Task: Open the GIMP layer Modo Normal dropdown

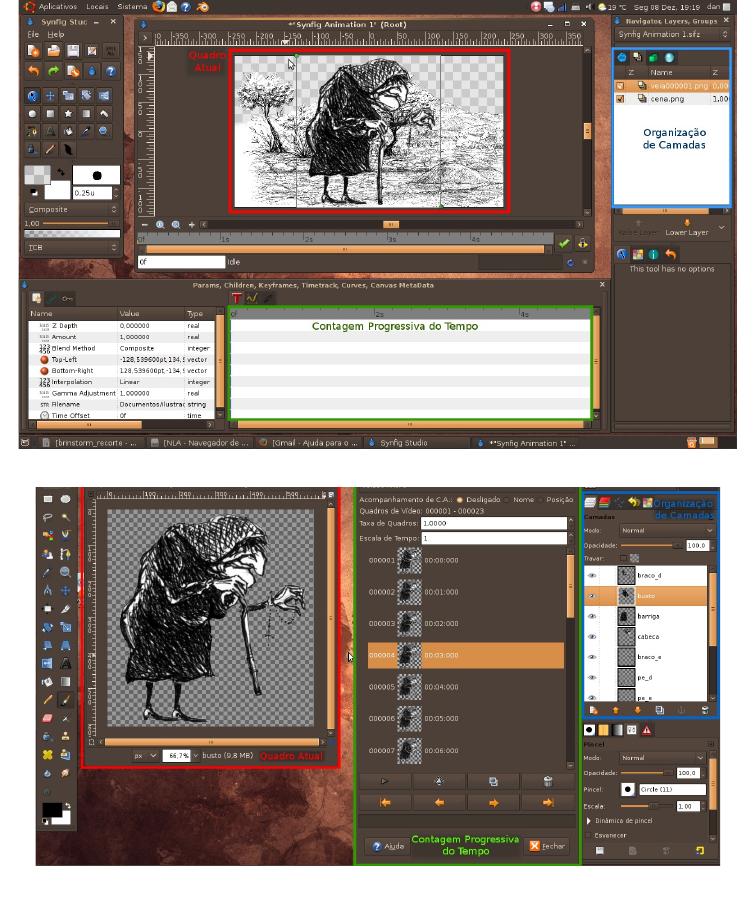Action: pyautogui.click(x=668, y=530)
